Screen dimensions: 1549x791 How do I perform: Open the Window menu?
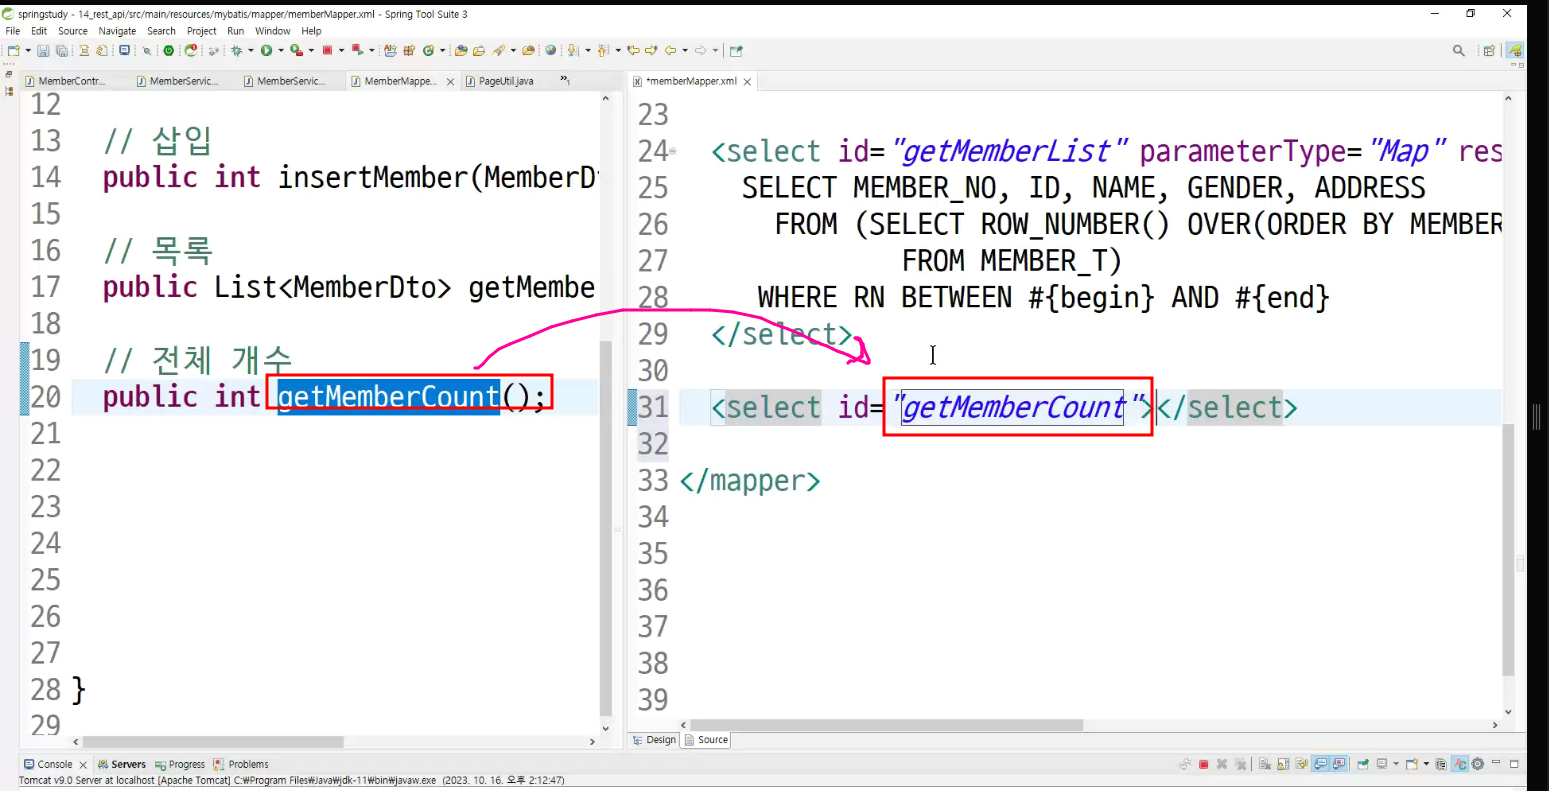(272, 31)
